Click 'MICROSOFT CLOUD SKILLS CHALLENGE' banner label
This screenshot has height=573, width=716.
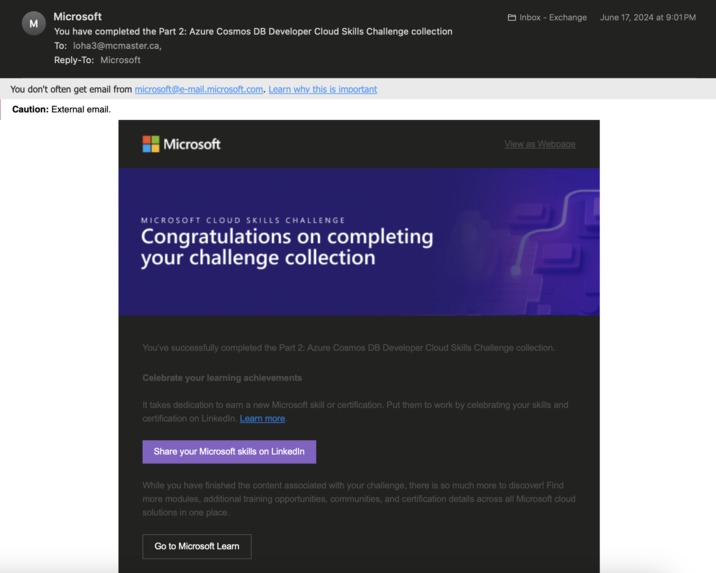243,220
